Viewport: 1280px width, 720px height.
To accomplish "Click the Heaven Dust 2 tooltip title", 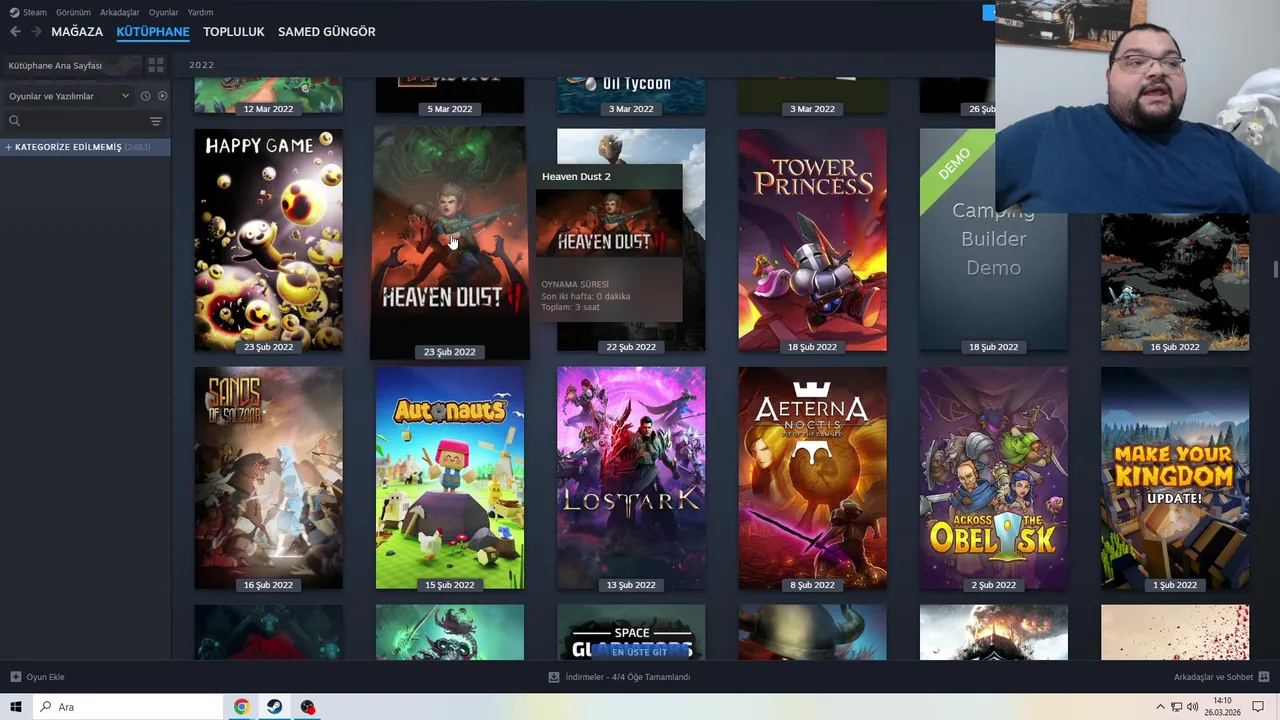I will point(576,176).
